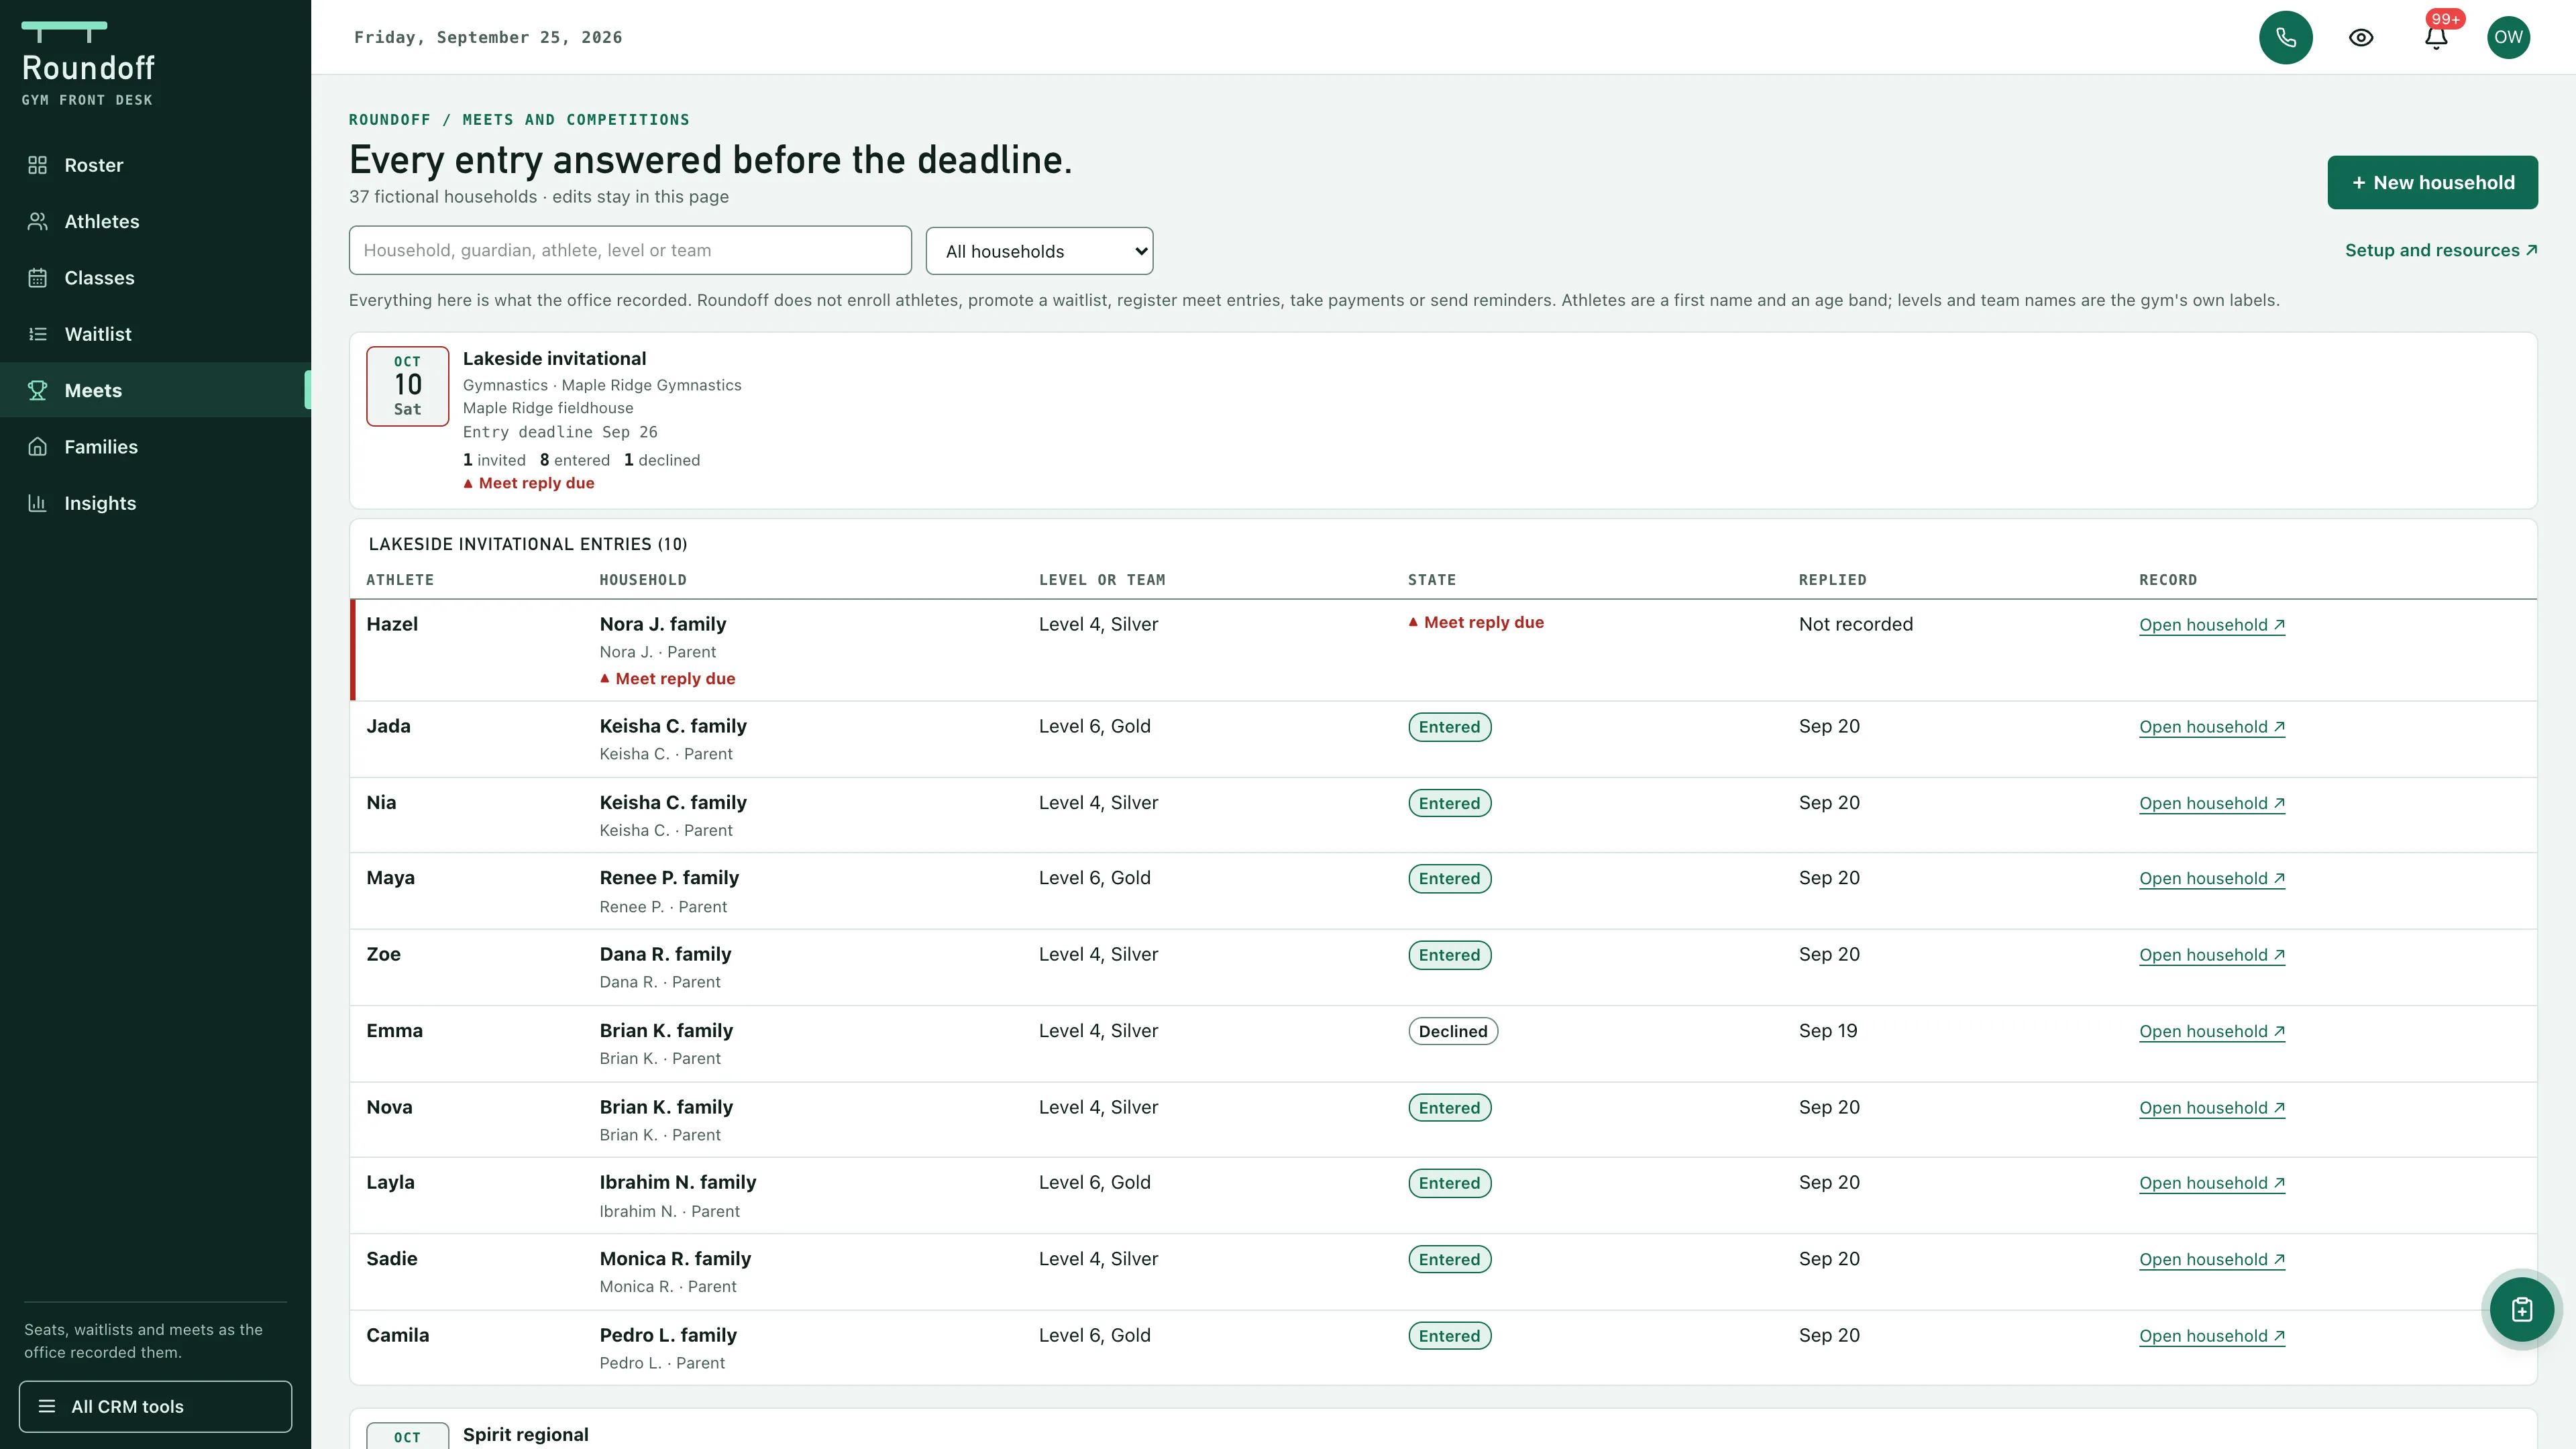Click the floating clipboard button
The image size is (2576, 1449).
click(2521, 1309)
